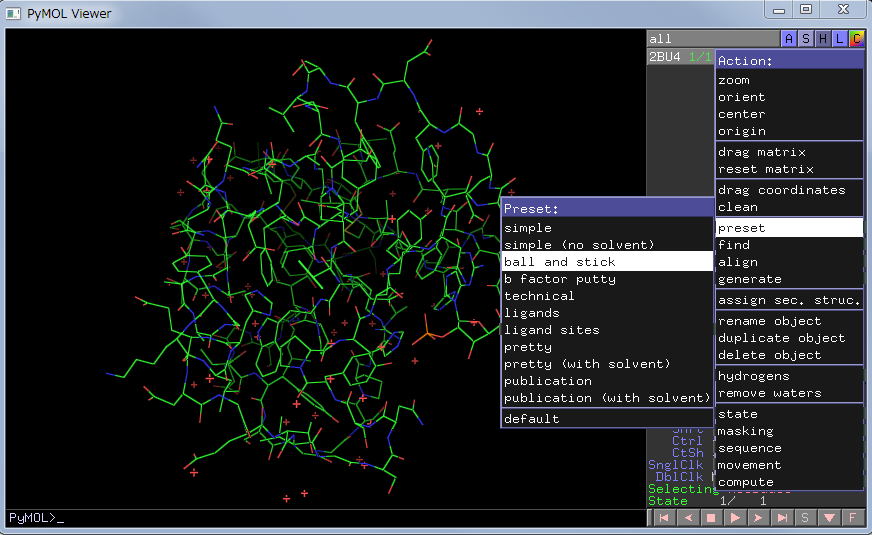Open the H (Hide) menu for all
Viewport: 872px width, 535px height.
[x=823, y=39]
